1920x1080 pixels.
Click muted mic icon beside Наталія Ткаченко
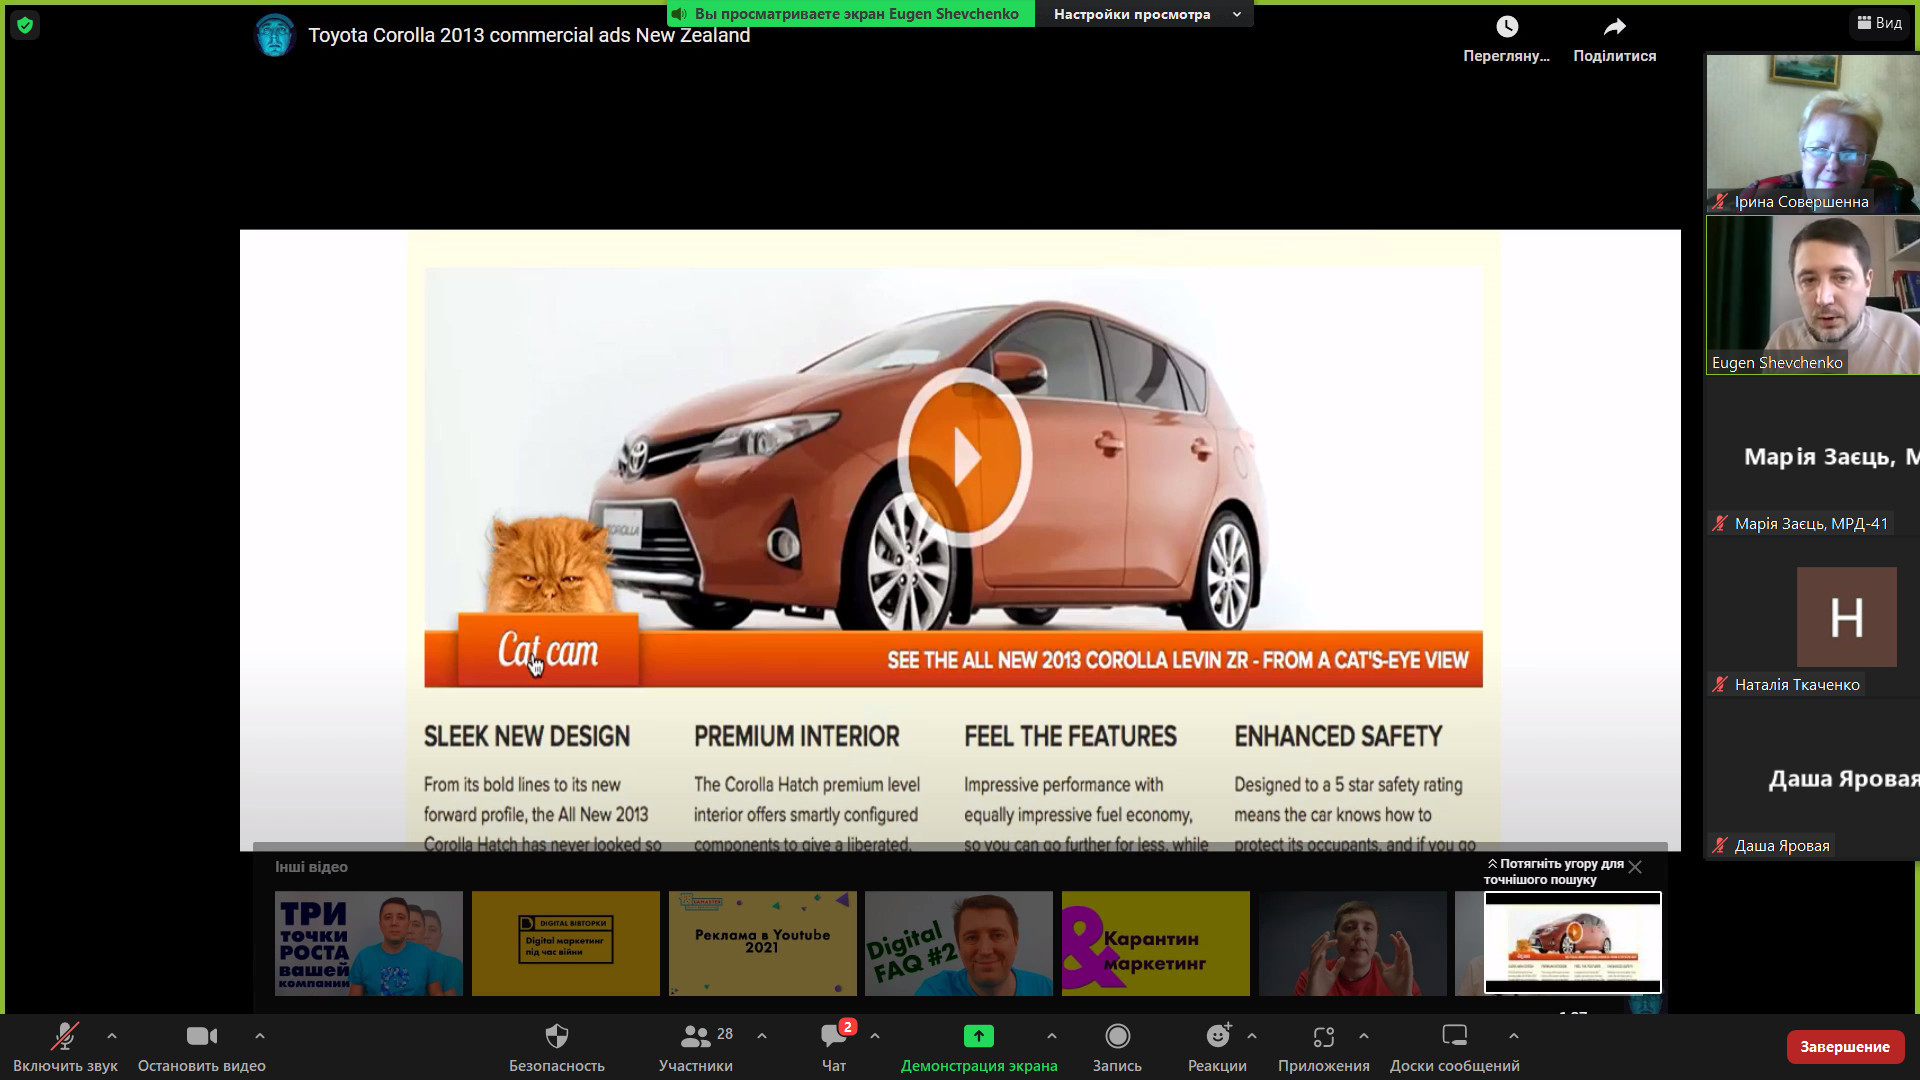pyautogui.click(x=1720, y=685)
